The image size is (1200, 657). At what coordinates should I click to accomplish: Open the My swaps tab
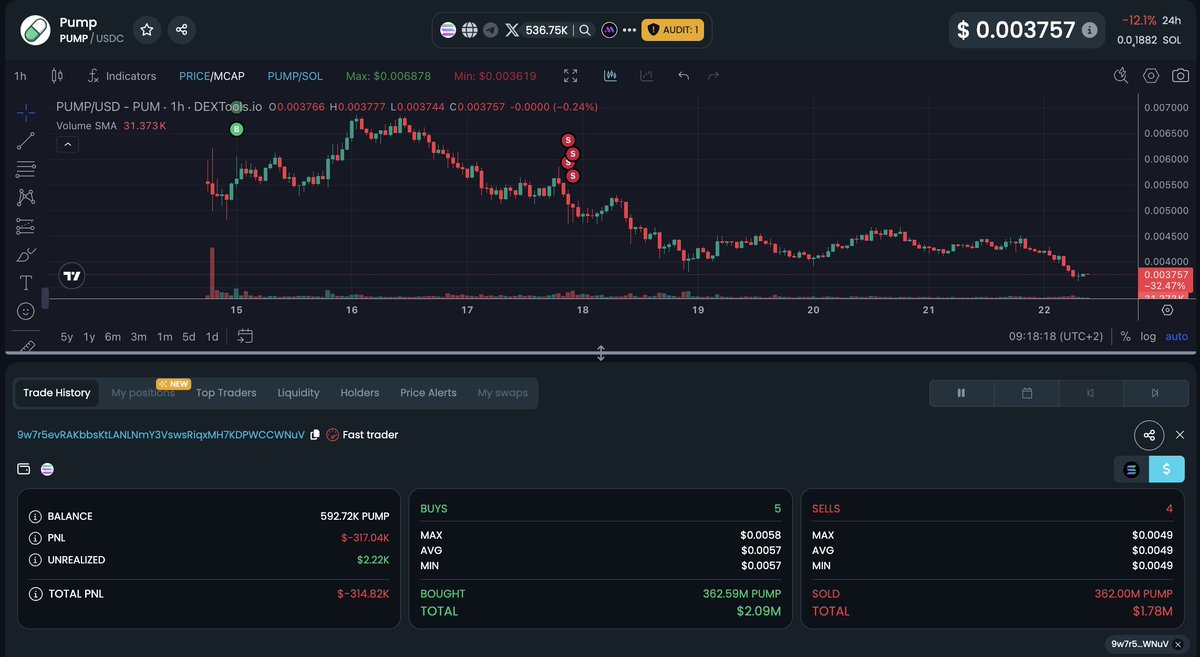click(x=502, y=393)
